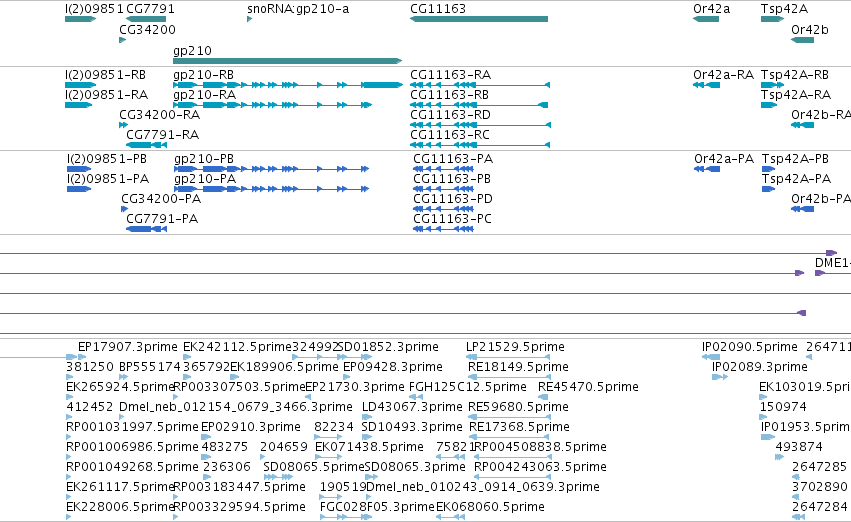Select the Or42a gene label
This screenshot has height=522, width=851.
click(712, 9)
